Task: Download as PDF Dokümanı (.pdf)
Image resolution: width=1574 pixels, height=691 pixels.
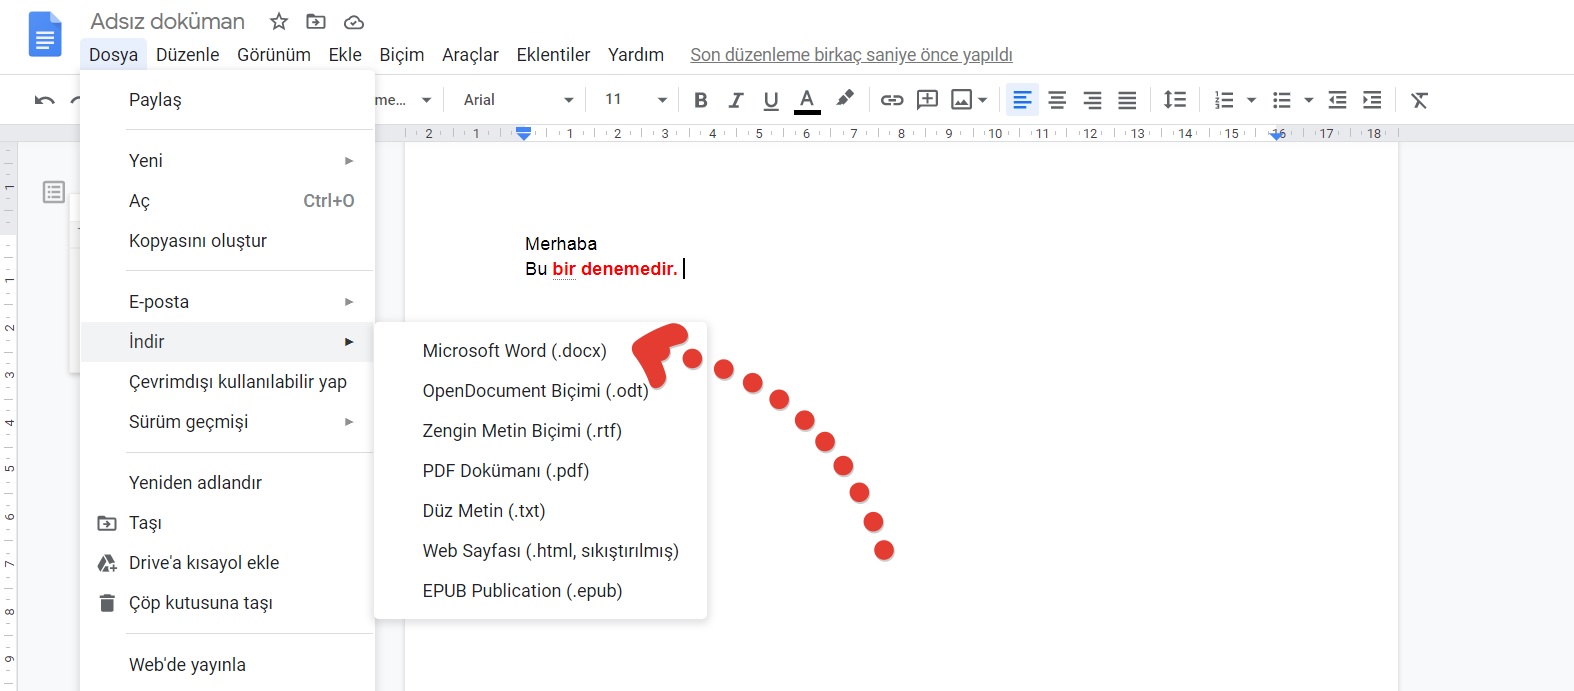Action: [540, 471]
